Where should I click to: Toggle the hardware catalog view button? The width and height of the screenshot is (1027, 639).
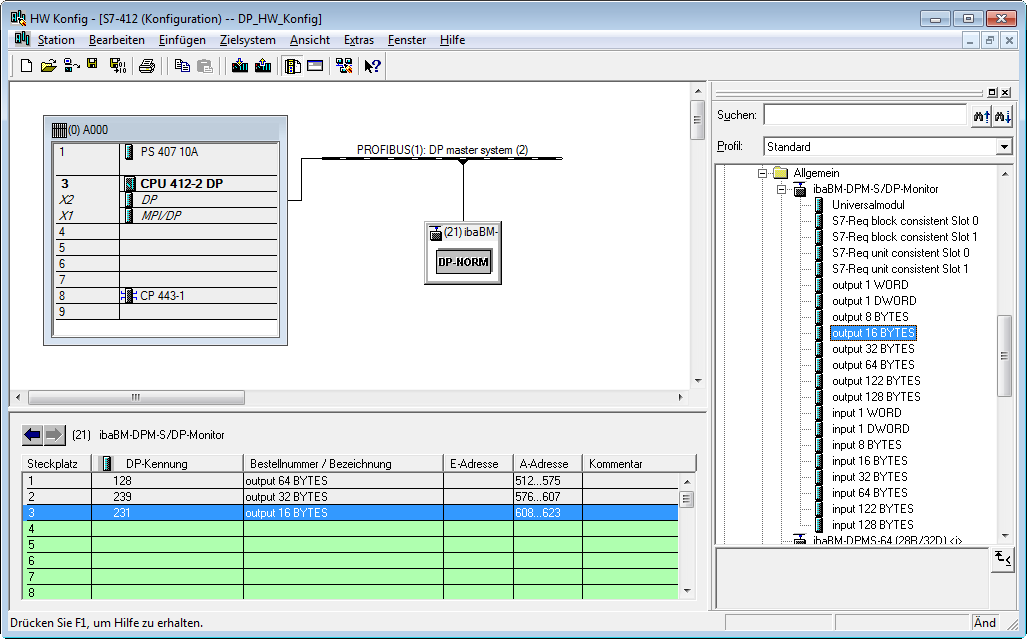(293, 66)
